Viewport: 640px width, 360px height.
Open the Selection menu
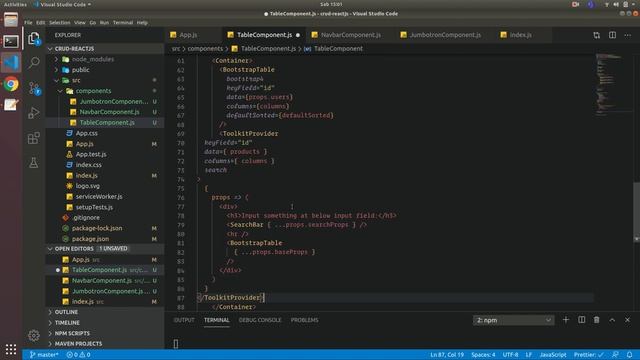tap(60, 23)
